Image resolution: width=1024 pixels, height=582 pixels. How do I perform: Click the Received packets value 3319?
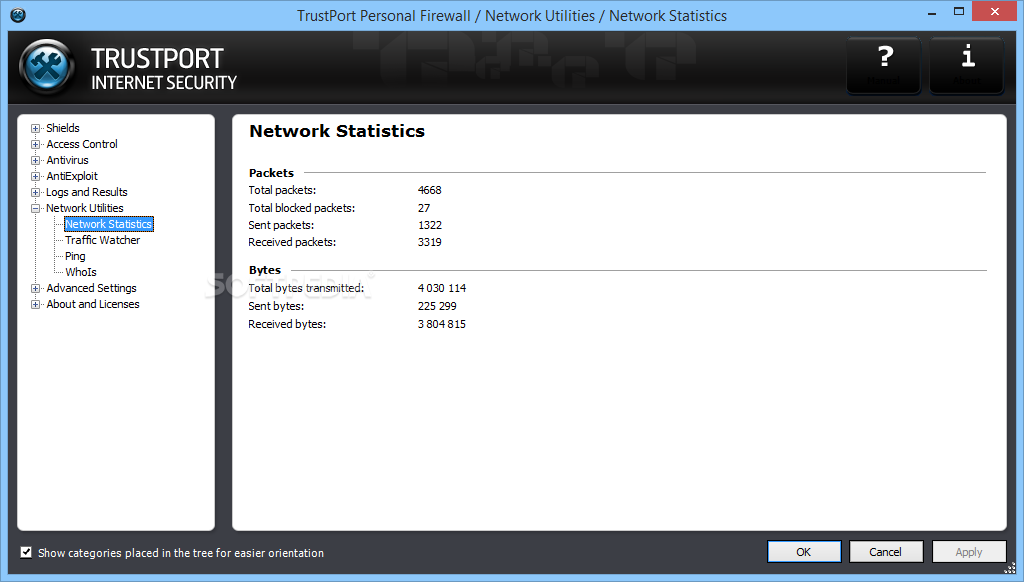tap(430, 242)
